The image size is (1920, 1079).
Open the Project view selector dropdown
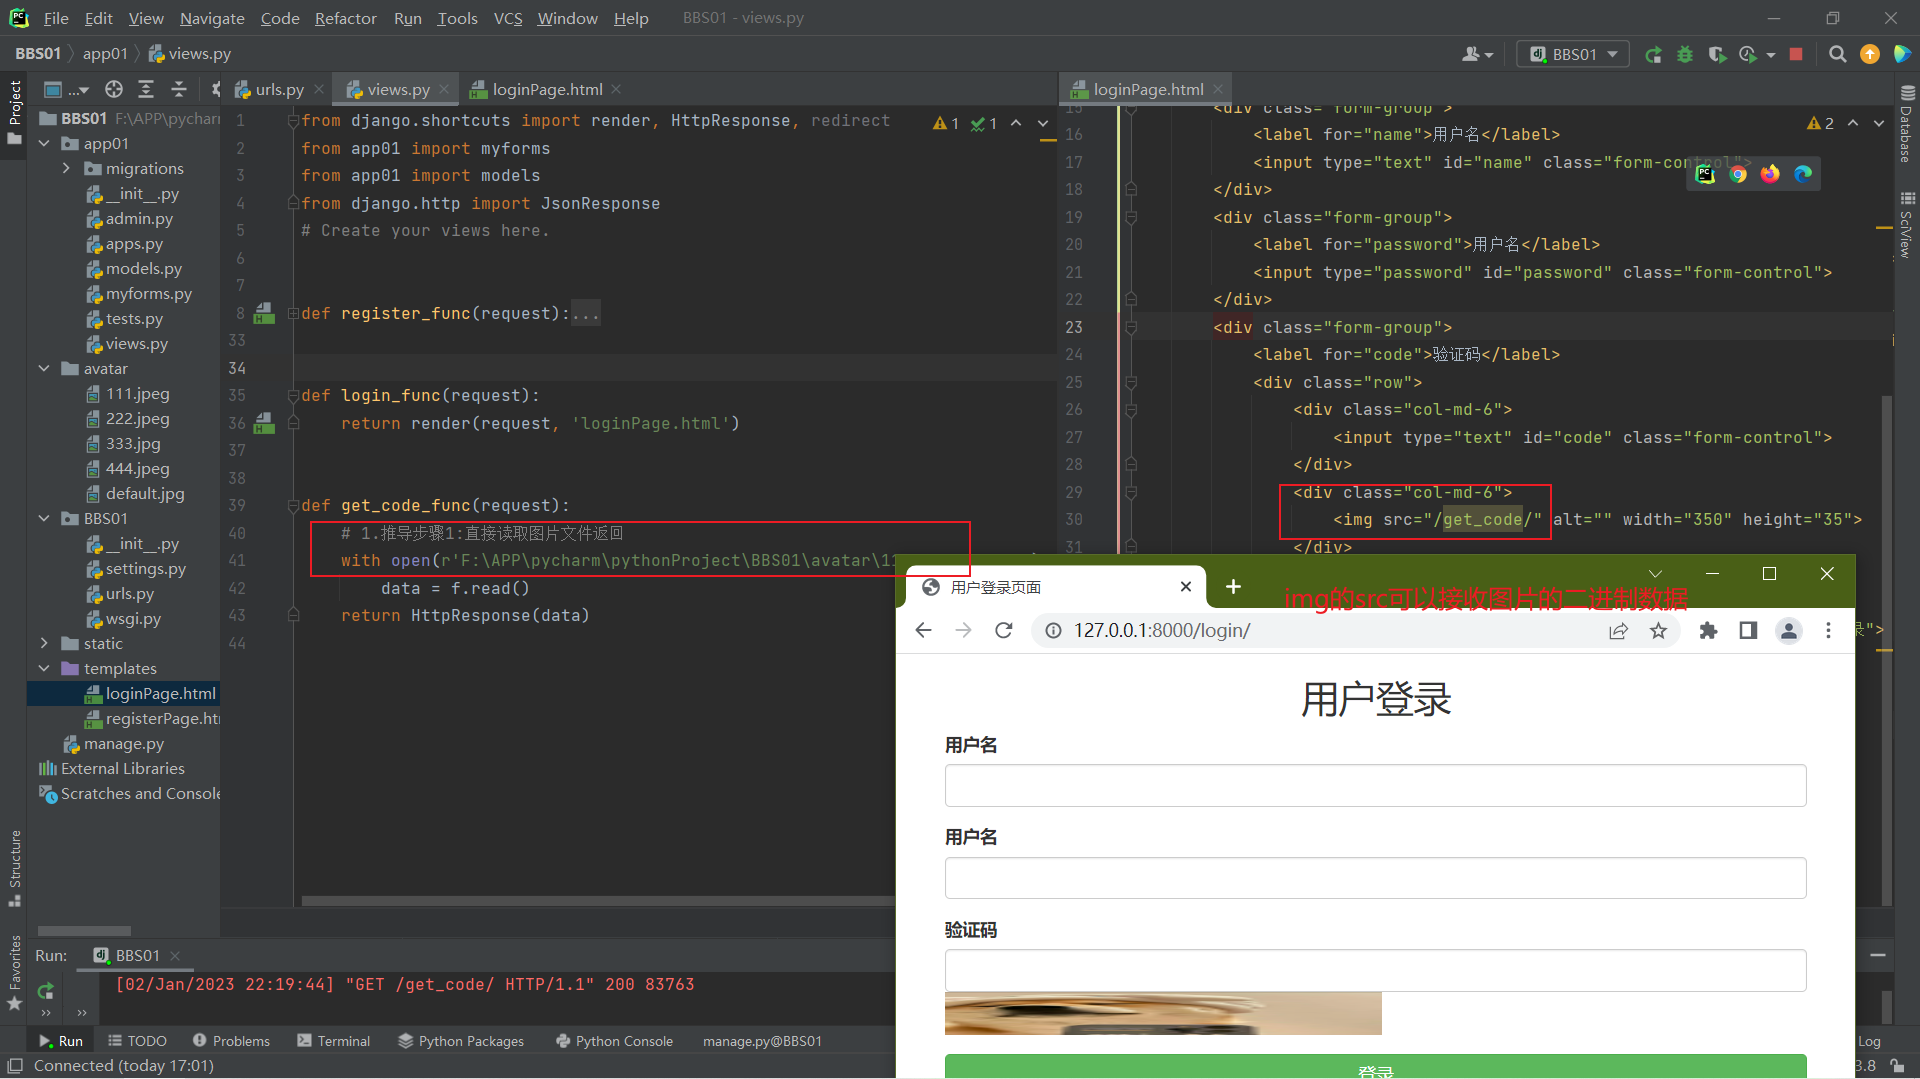[67, 90]
